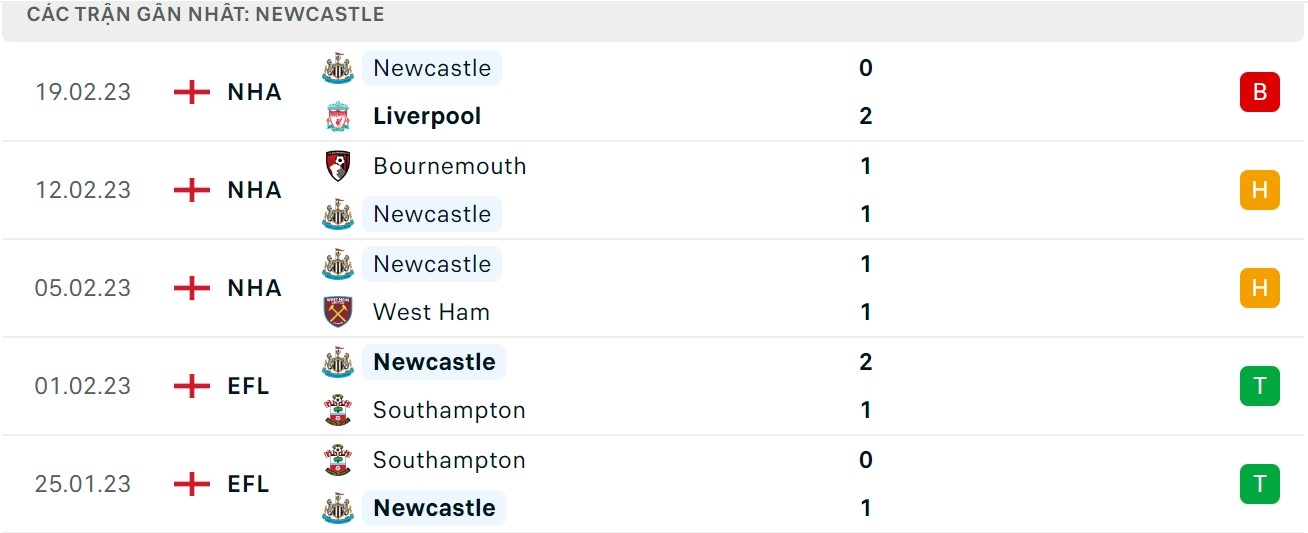Click Southampton crest in the 25.01.23 match
Screen dimensions: 1308x533
click(x=338, y=460)
